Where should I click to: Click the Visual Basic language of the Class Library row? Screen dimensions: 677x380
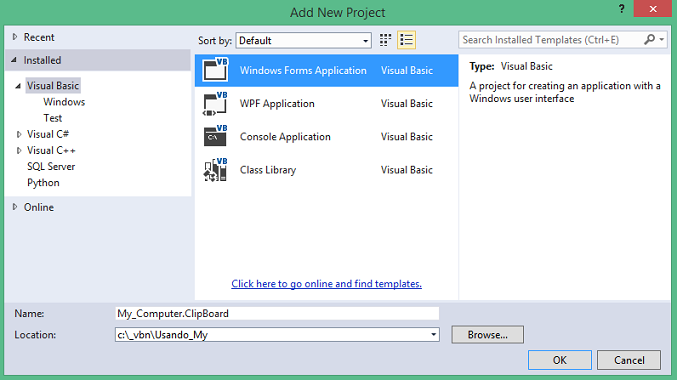[x=407, y=170]
